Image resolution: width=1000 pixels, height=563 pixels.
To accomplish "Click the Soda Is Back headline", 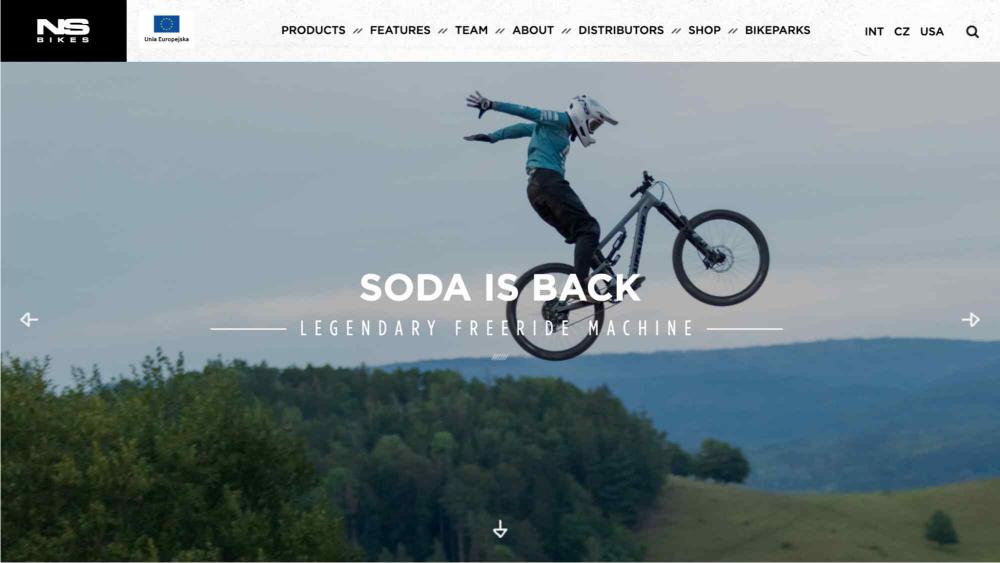I will click(x=501, y=288).
